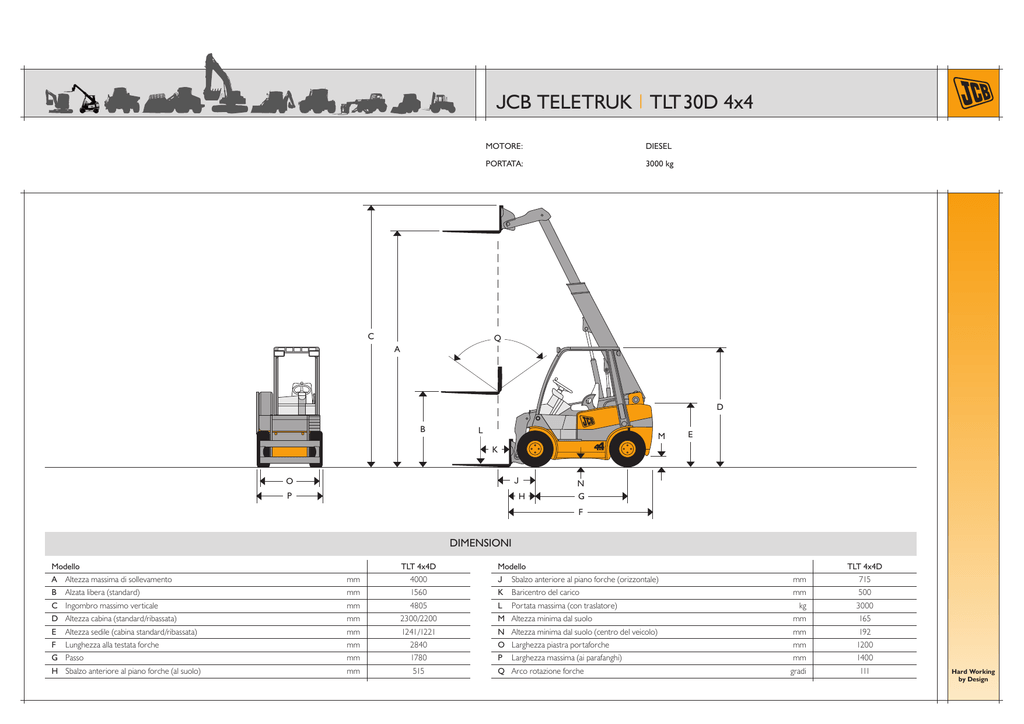Select the Altezza minima dal suolo (centro del veicolo) label
This screenshot has height=724, width=1024.
[584, 632]
